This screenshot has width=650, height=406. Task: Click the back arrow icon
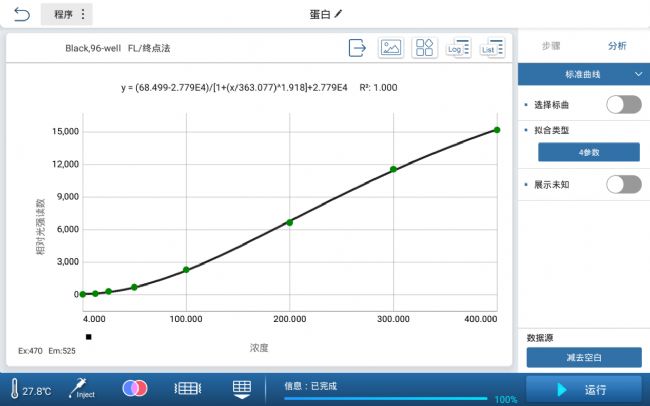coord(22,15)
